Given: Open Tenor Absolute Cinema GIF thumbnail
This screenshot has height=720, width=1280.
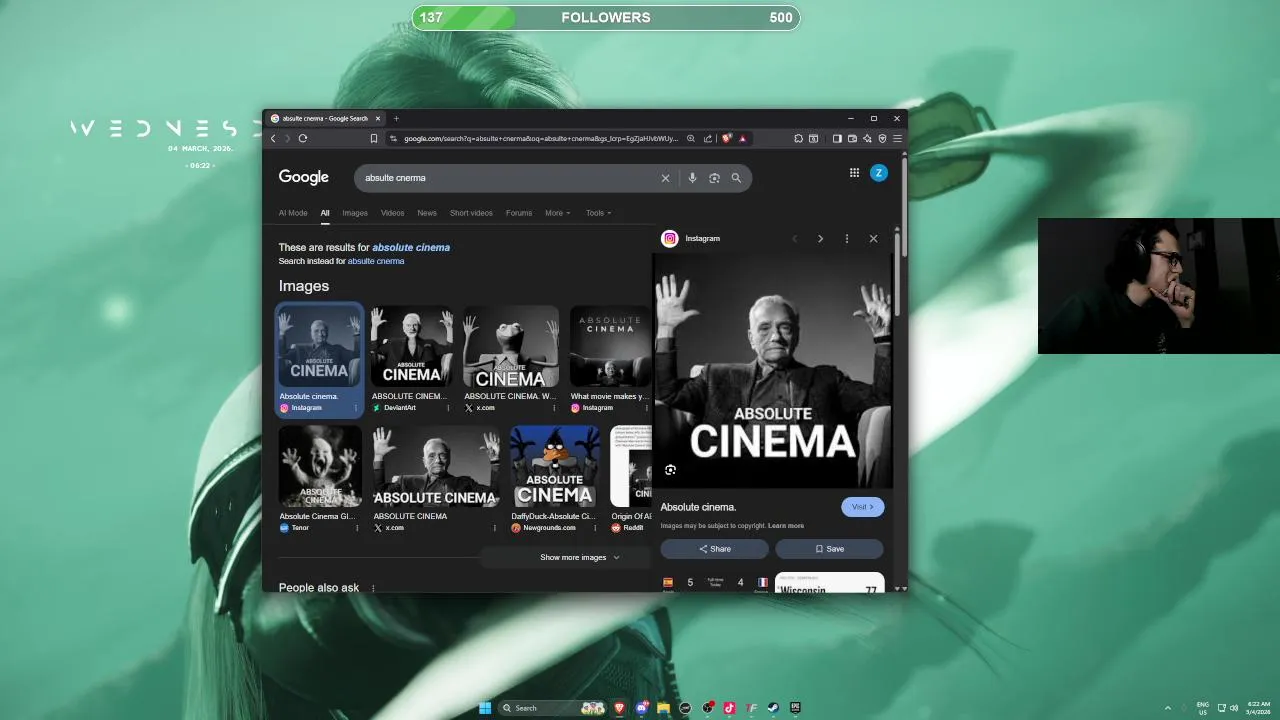Looking at the screenshot, I should click(x=320, y=466).
